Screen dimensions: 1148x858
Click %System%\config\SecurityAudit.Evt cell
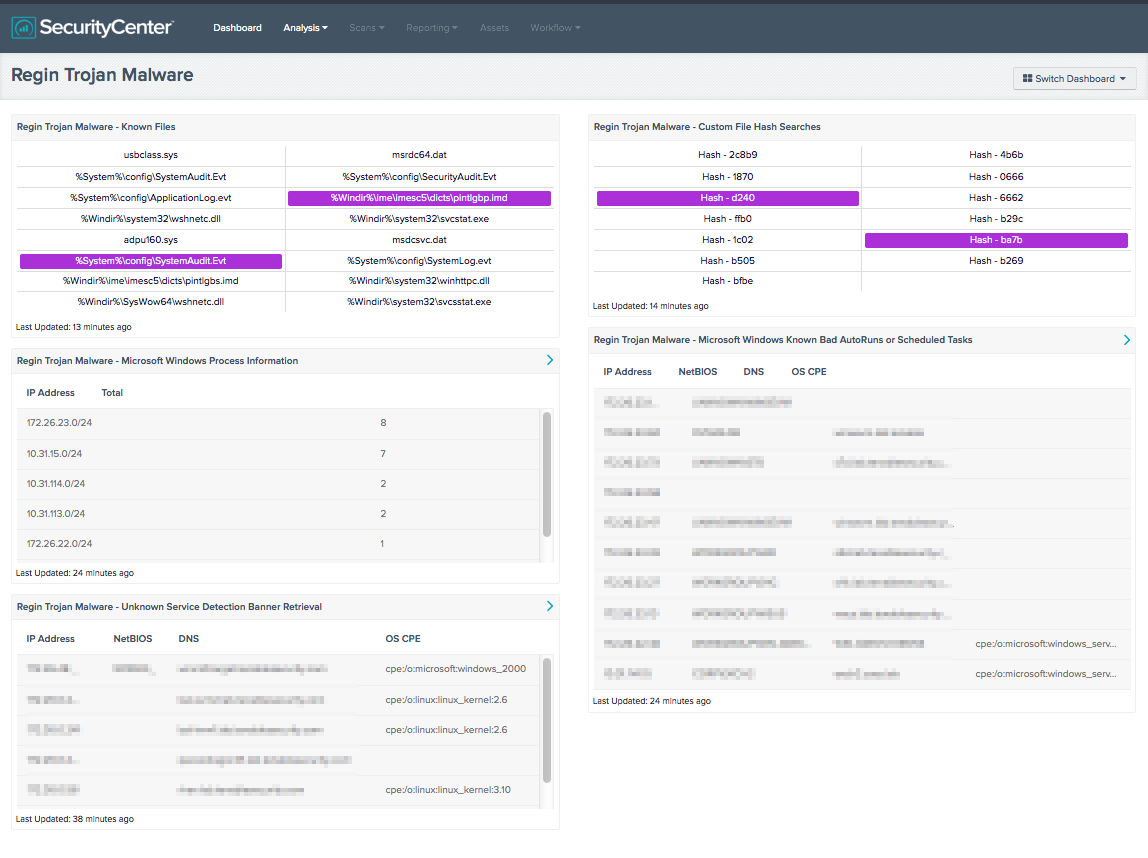[x=420, y=176]
